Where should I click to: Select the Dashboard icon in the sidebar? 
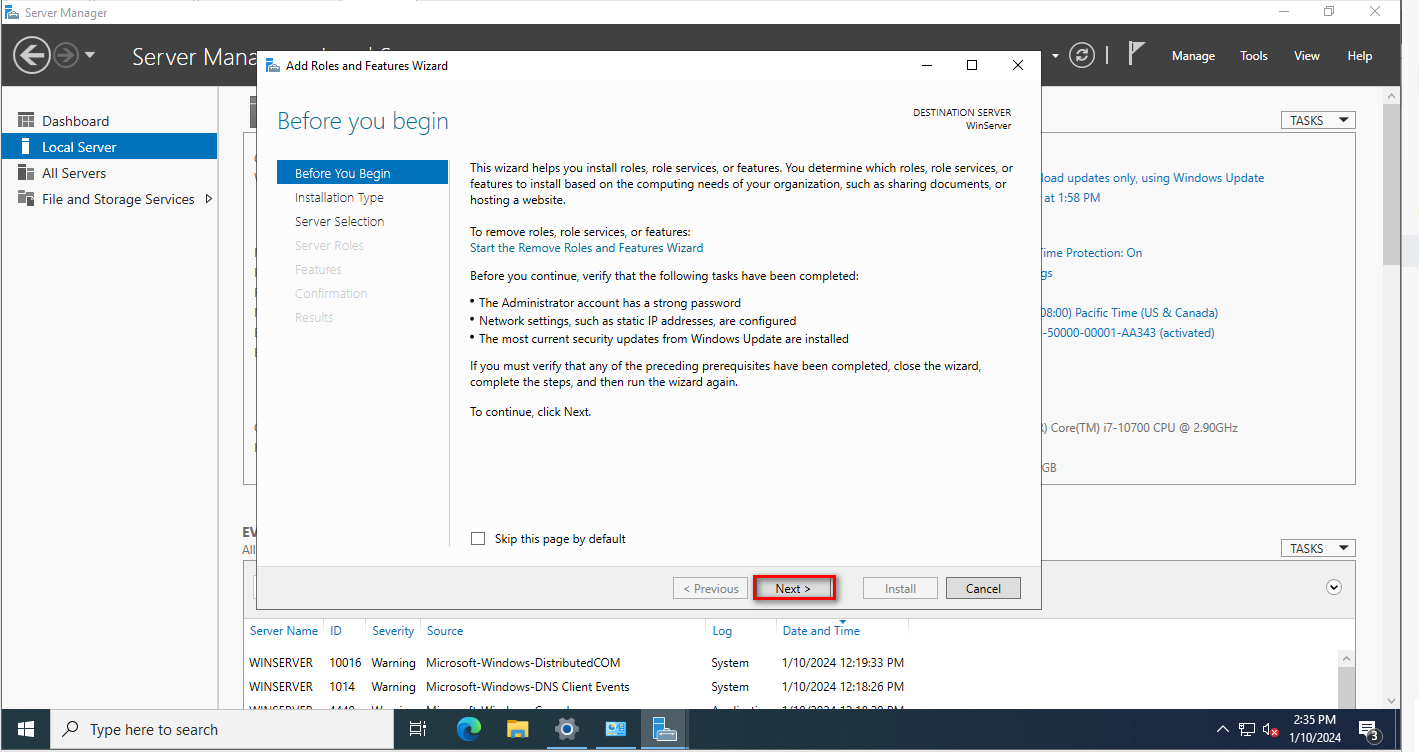[x=26, y=121]
